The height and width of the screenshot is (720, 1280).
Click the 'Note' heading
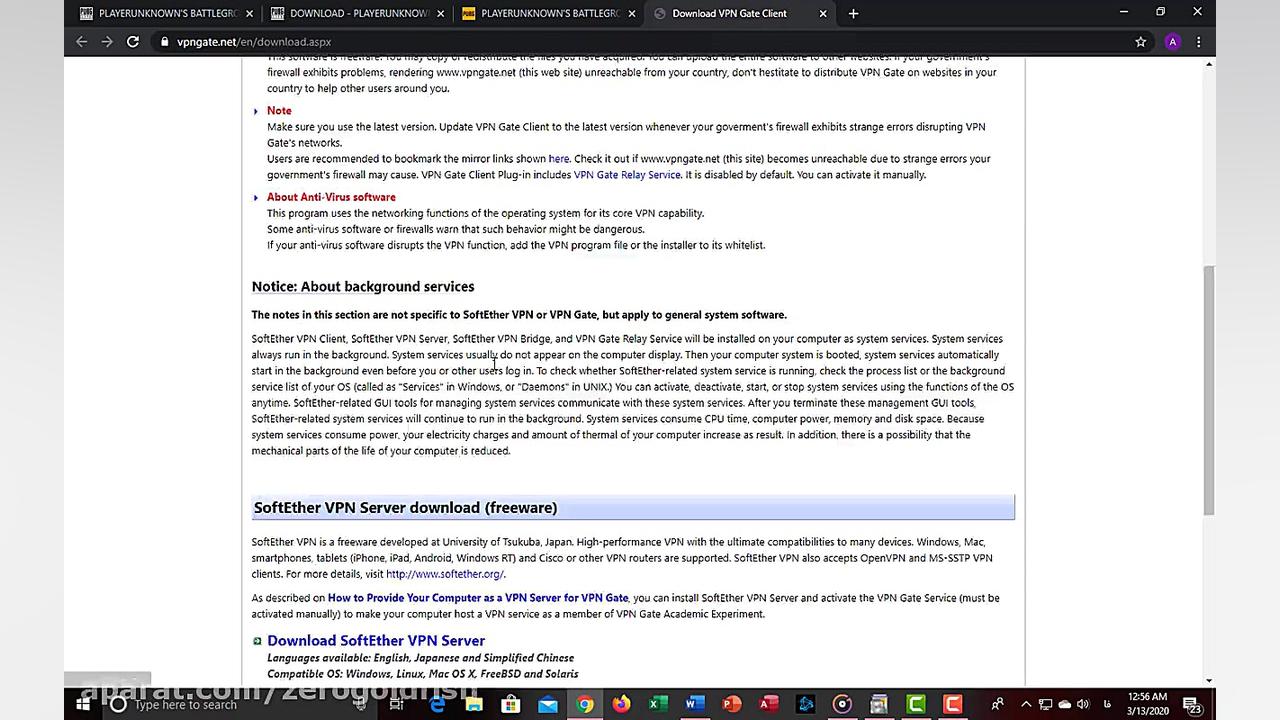click(279, 111)
